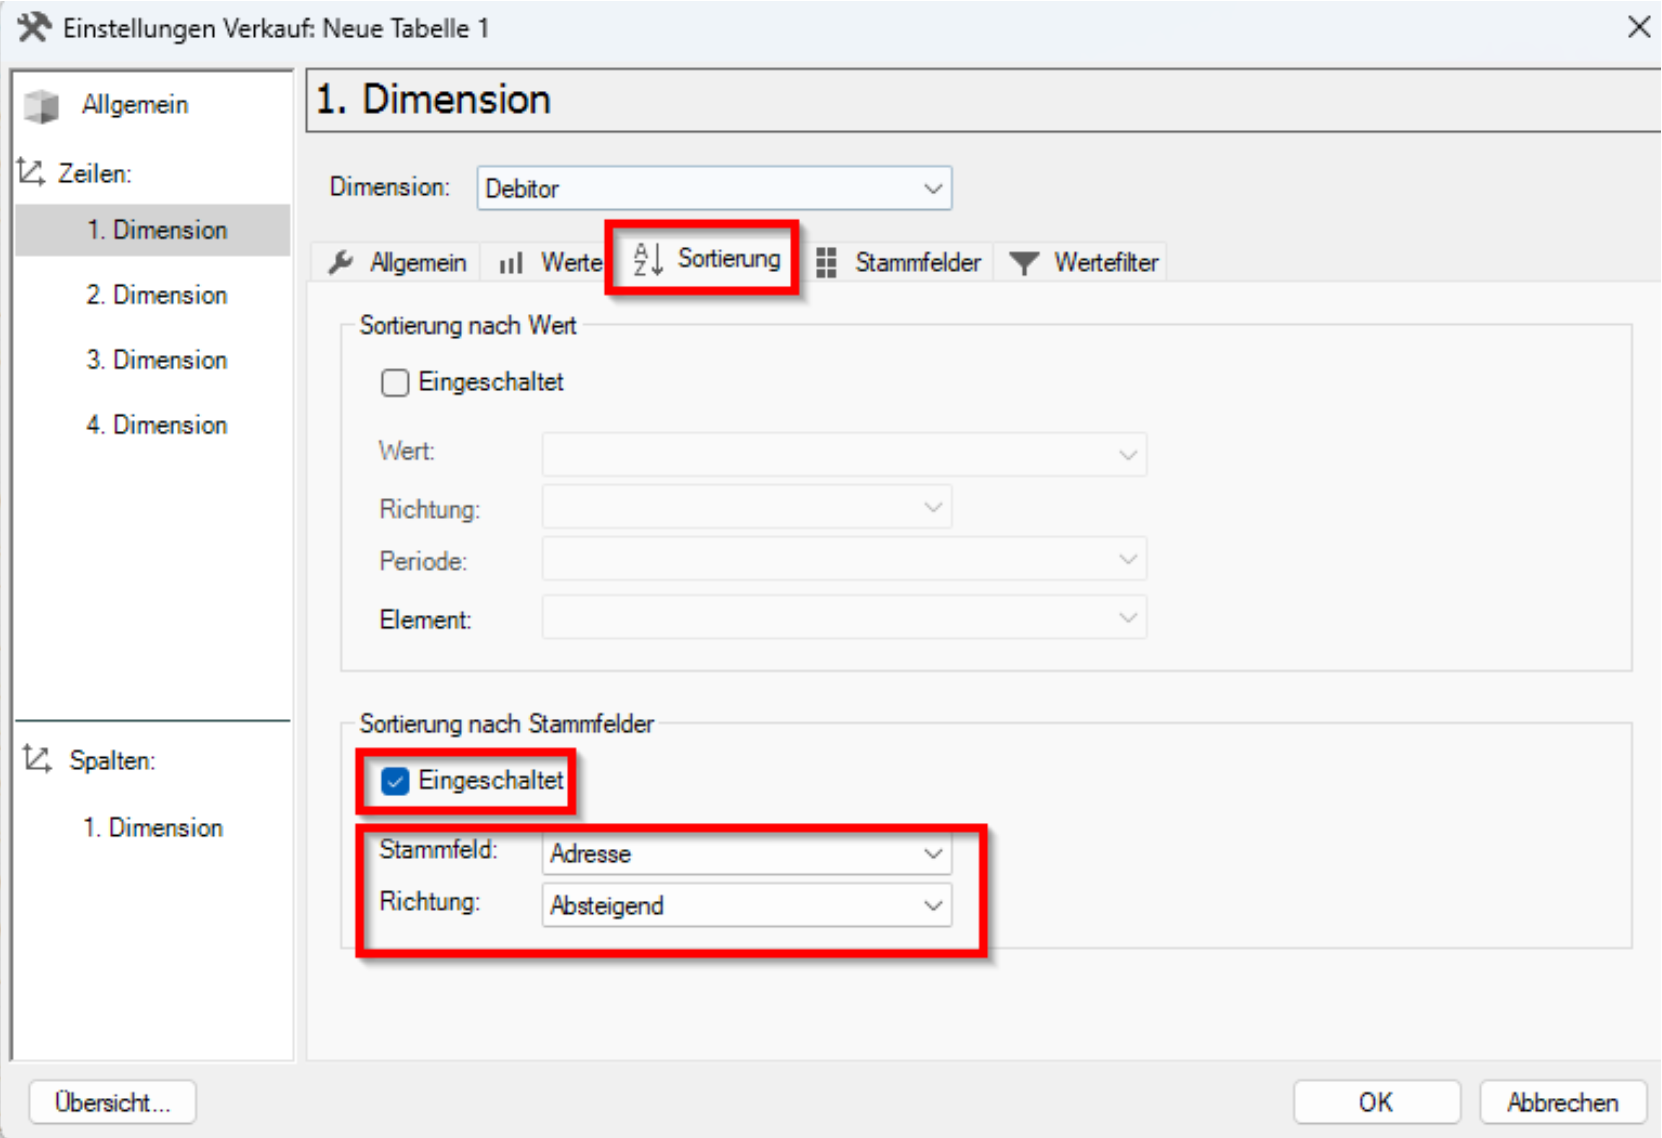The width and height of the screenshot is (1662, 1138).
Task: Click the bar chart icon on Werte tab
Action: click(x=511, y=263)
